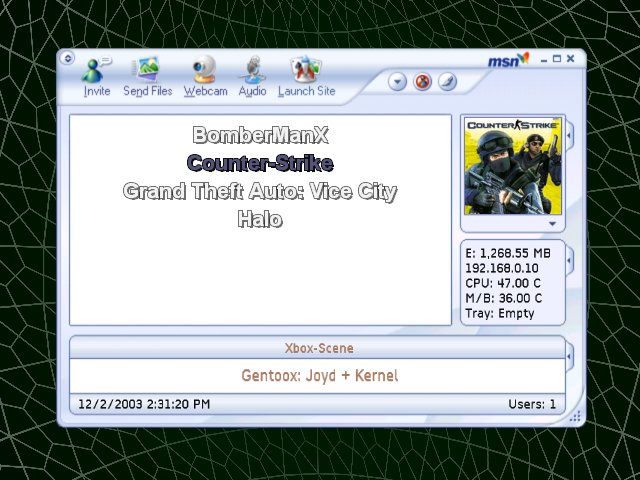
Task: Click the CPU: 47.00 C reading
Action: 503,283
